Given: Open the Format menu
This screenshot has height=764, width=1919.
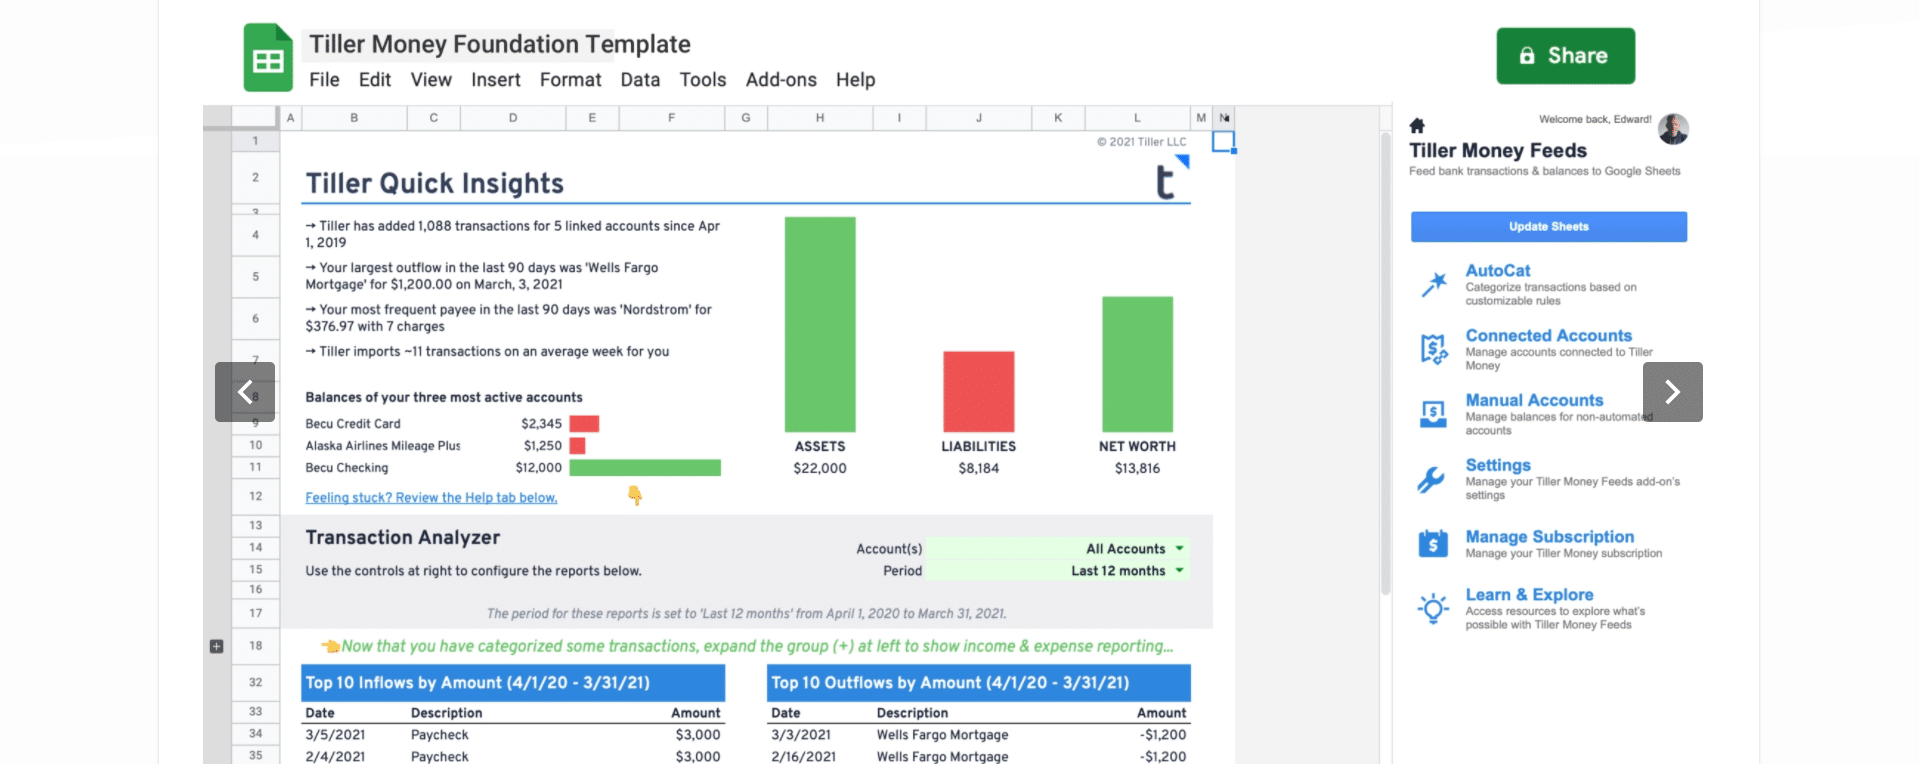Looking at the screenshot, I should point(570,80).
